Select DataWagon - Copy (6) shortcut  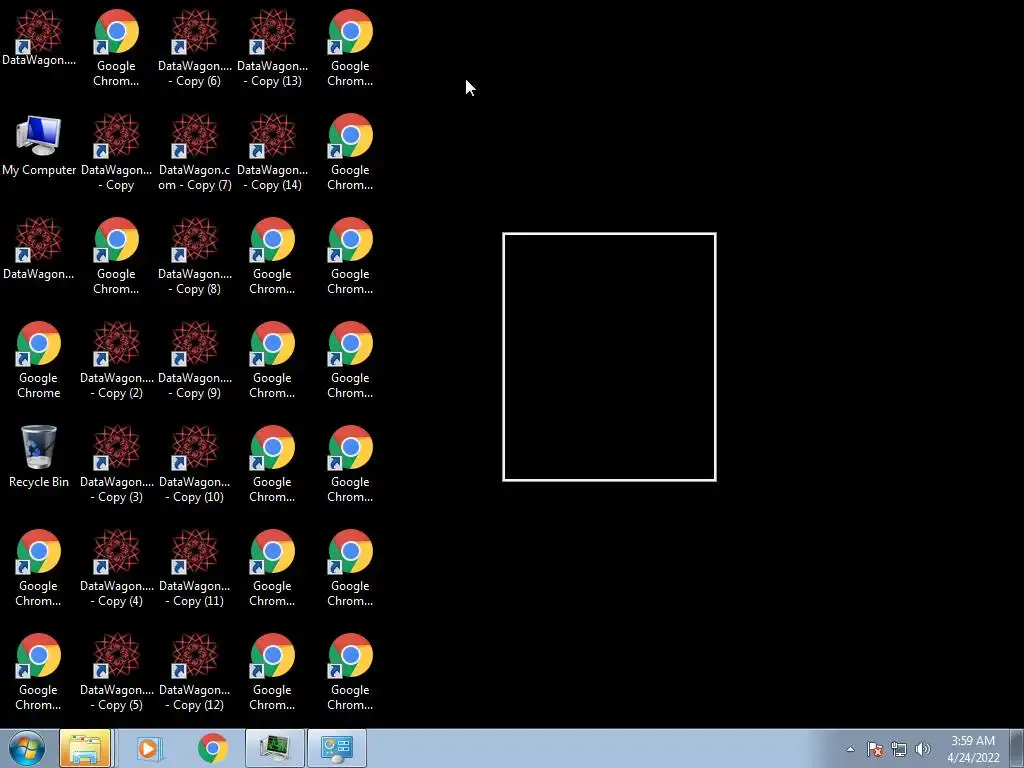pyautogui.click(x=195, y=48)
